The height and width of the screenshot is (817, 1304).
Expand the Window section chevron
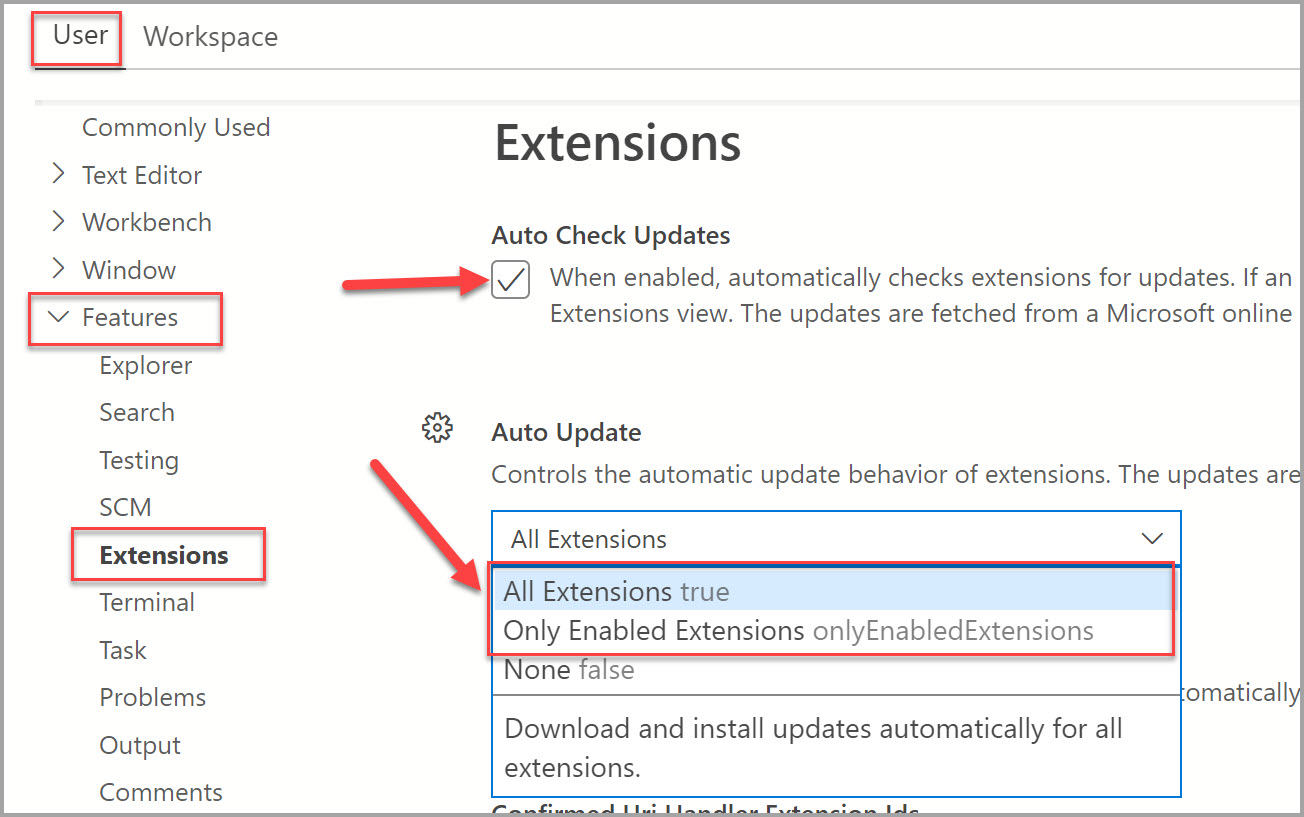tap(59, 269)
